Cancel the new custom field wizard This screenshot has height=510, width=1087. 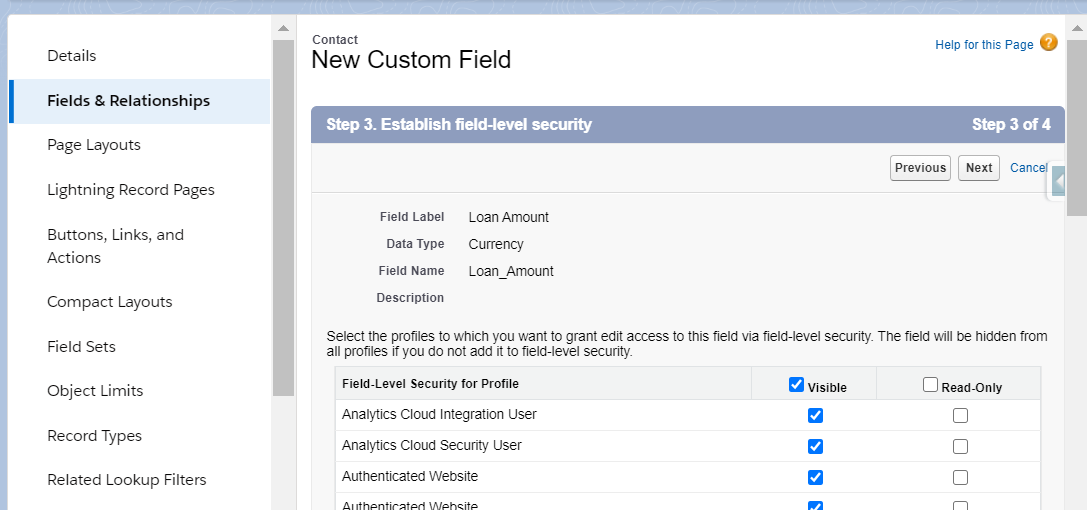(x=1029, y=168)
